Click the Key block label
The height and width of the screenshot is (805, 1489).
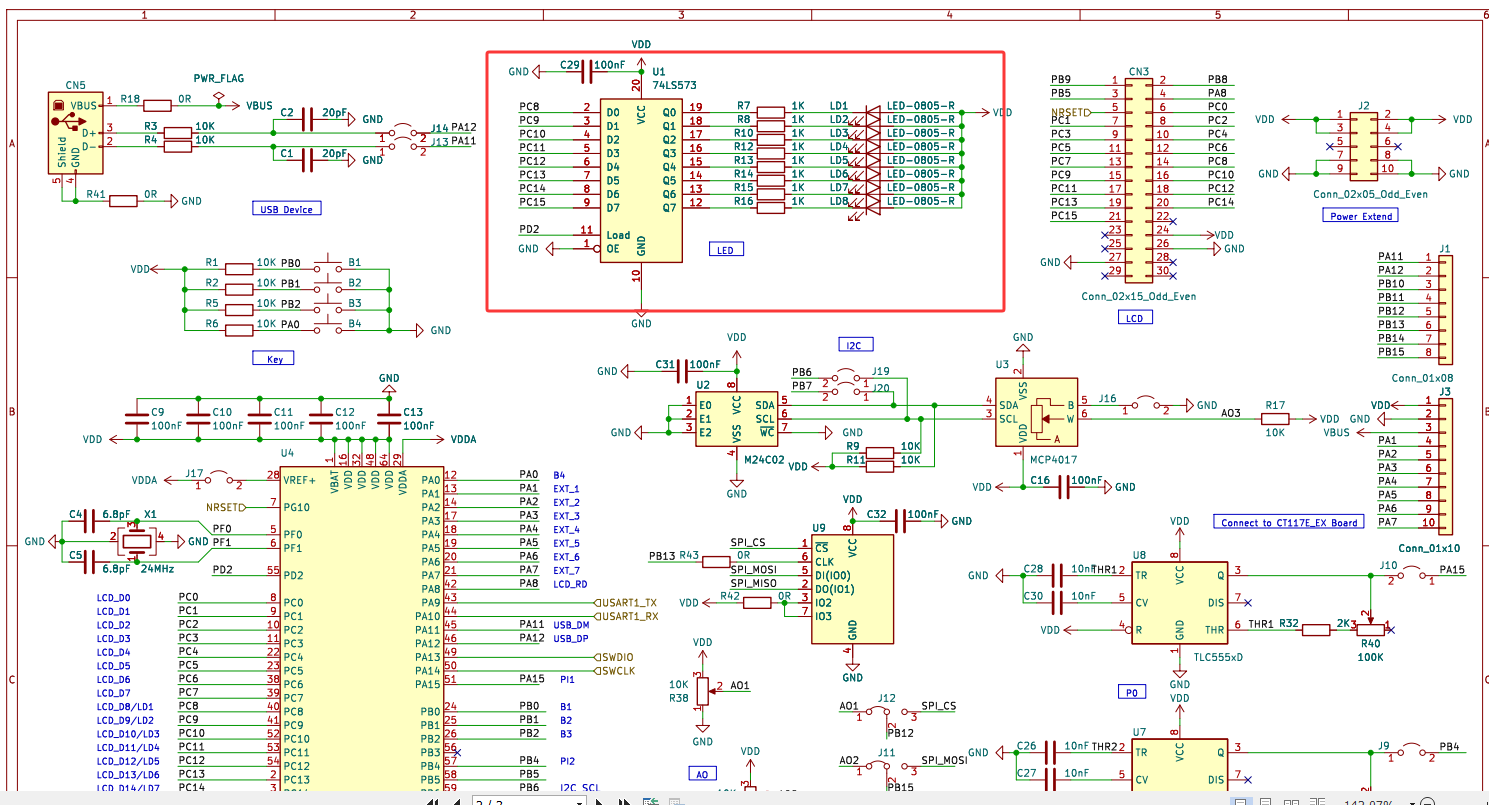click(x=273, y=358)
